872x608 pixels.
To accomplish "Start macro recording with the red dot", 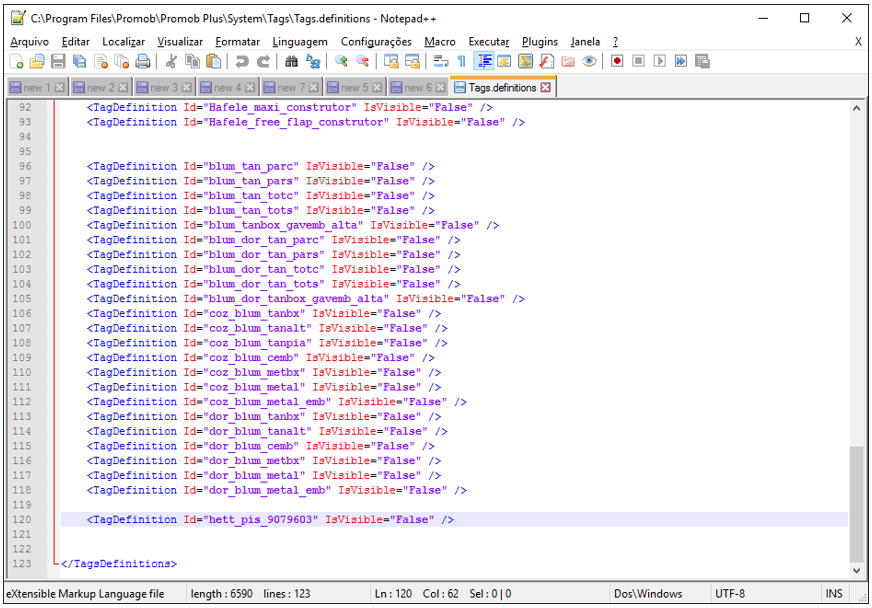I will point(617,61).
